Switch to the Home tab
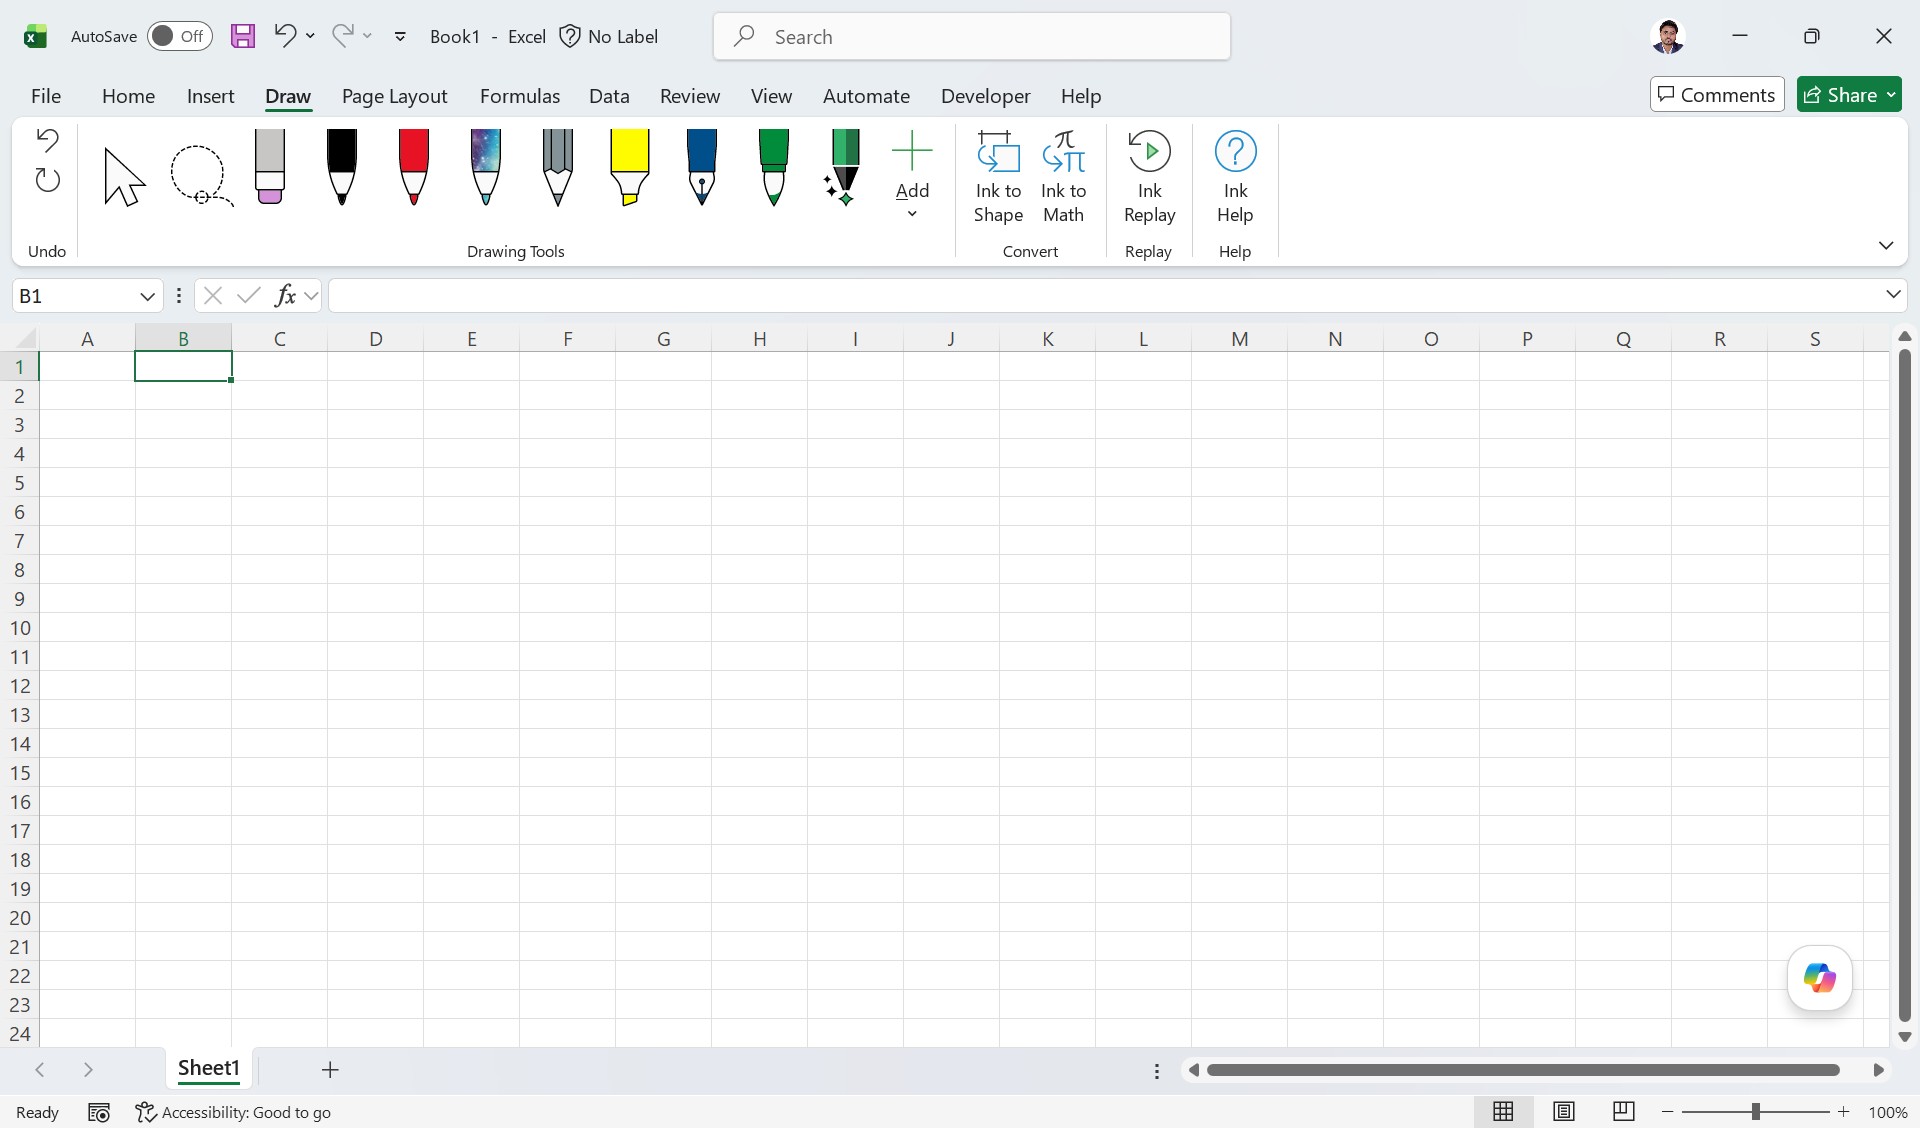 tap(128, 96)
